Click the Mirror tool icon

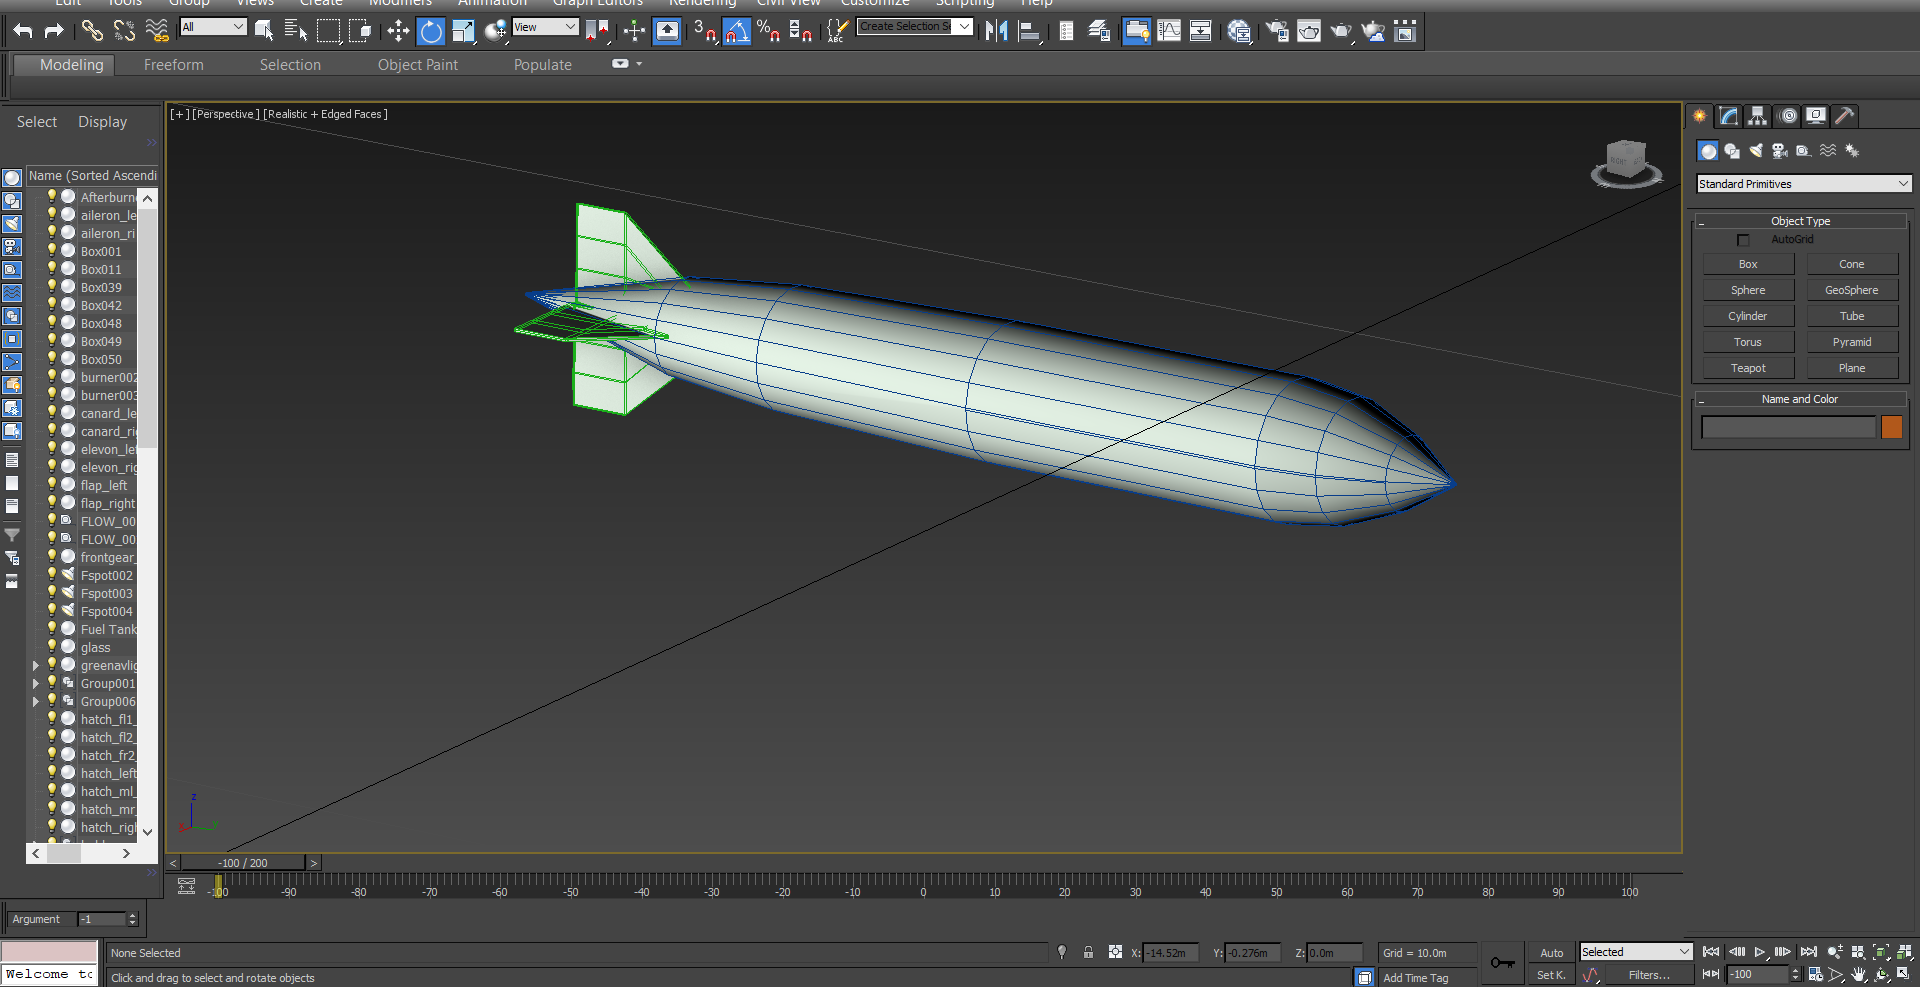[996, 31]
